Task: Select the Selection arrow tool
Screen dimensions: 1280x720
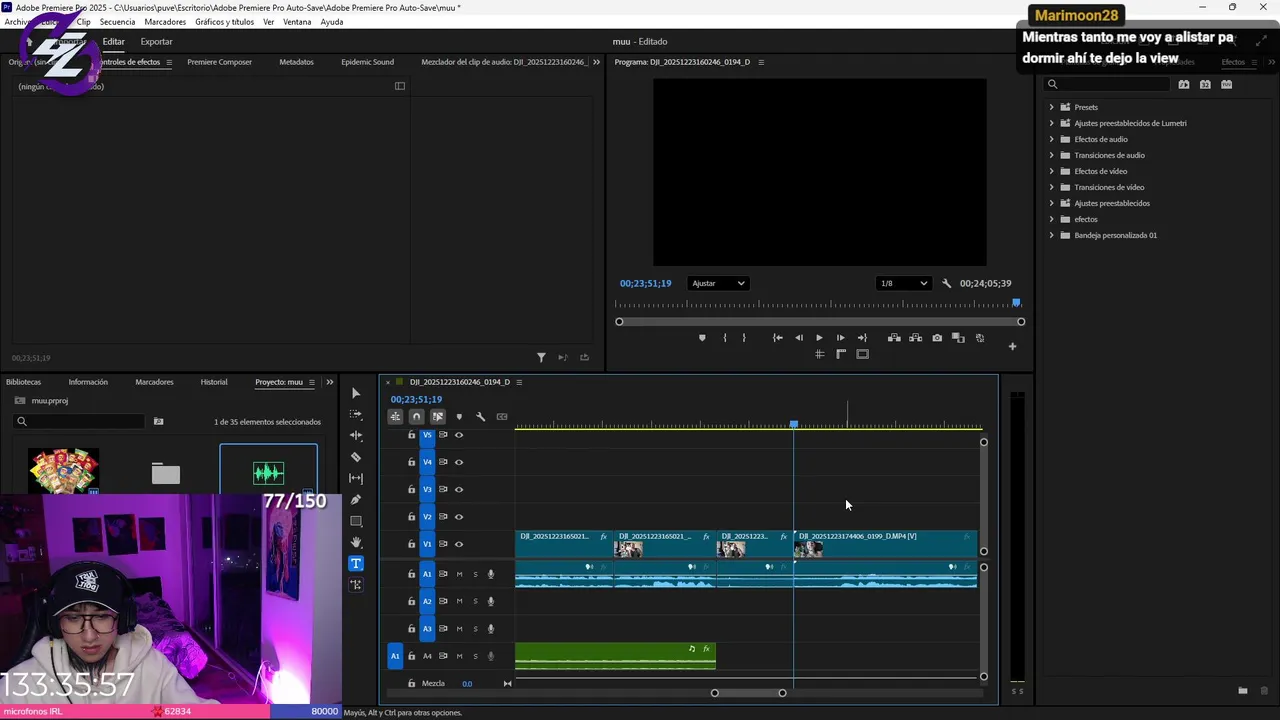Action: [x=356, y=393]
